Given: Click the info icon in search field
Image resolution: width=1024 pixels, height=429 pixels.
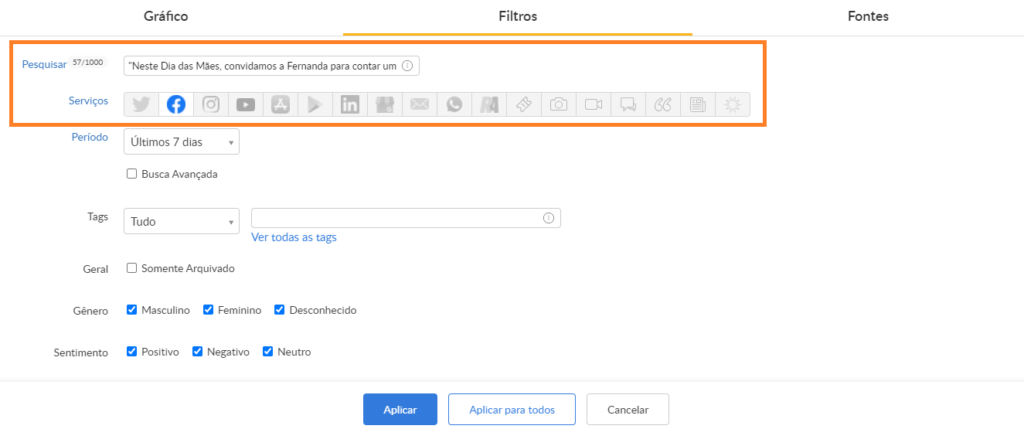Looking at the screenshot, I should click(407, 66).
